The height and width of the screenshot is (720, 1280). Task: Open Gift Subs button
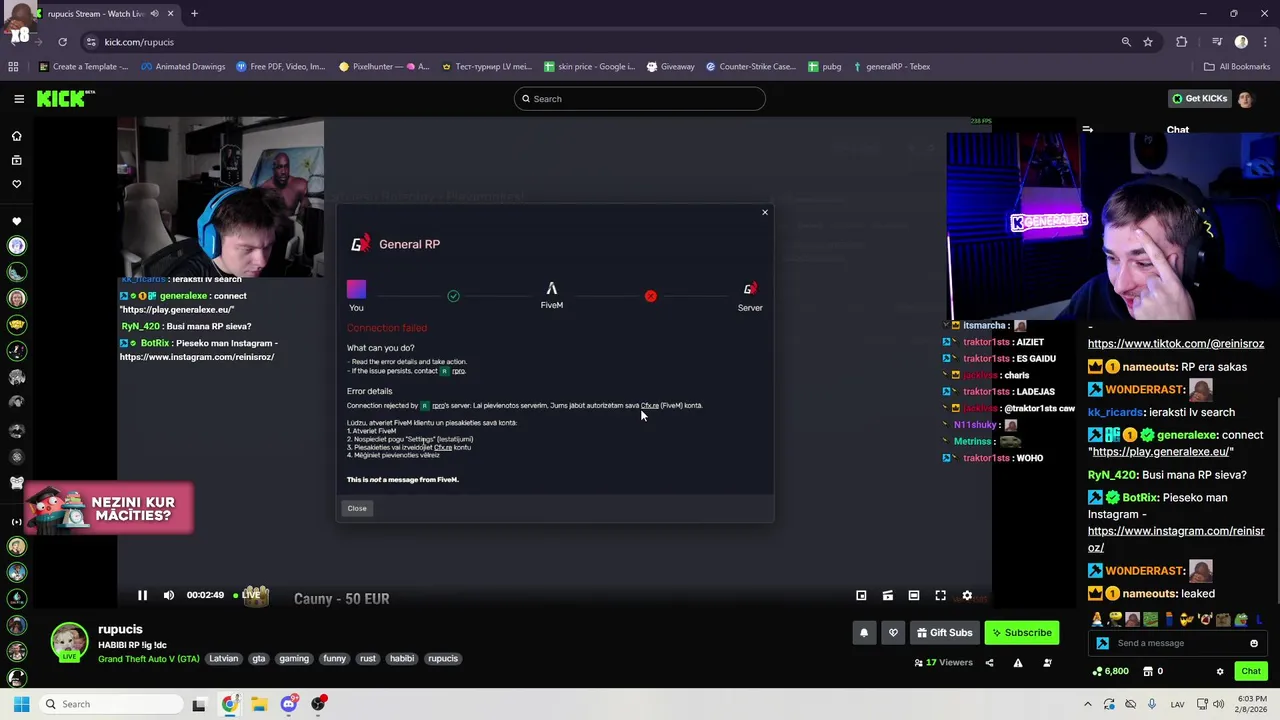[944, 632]
